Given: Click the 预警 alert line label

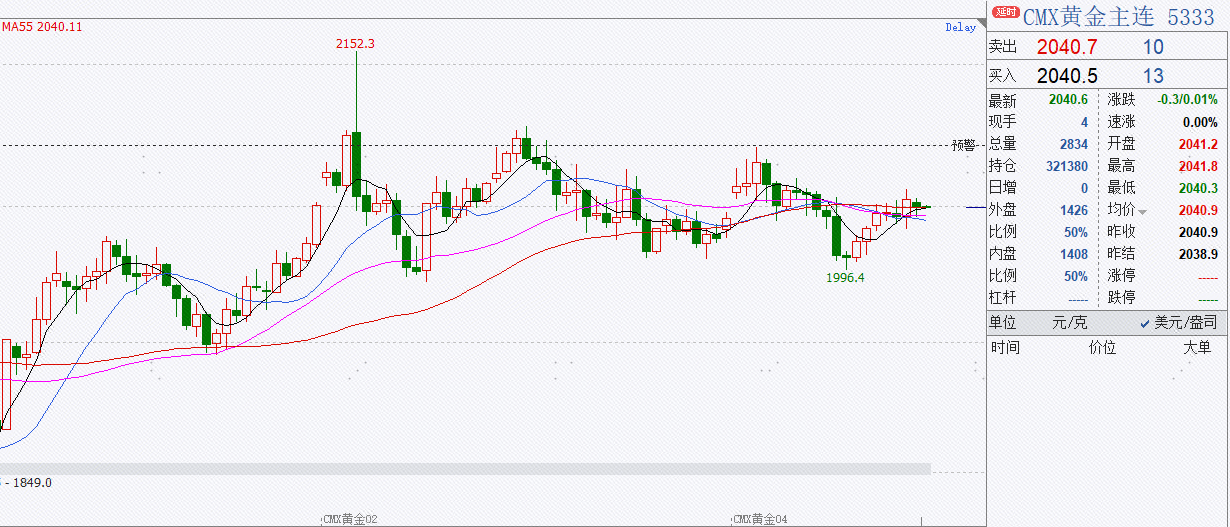Looking at the screenshot, I should coord(963,145).
